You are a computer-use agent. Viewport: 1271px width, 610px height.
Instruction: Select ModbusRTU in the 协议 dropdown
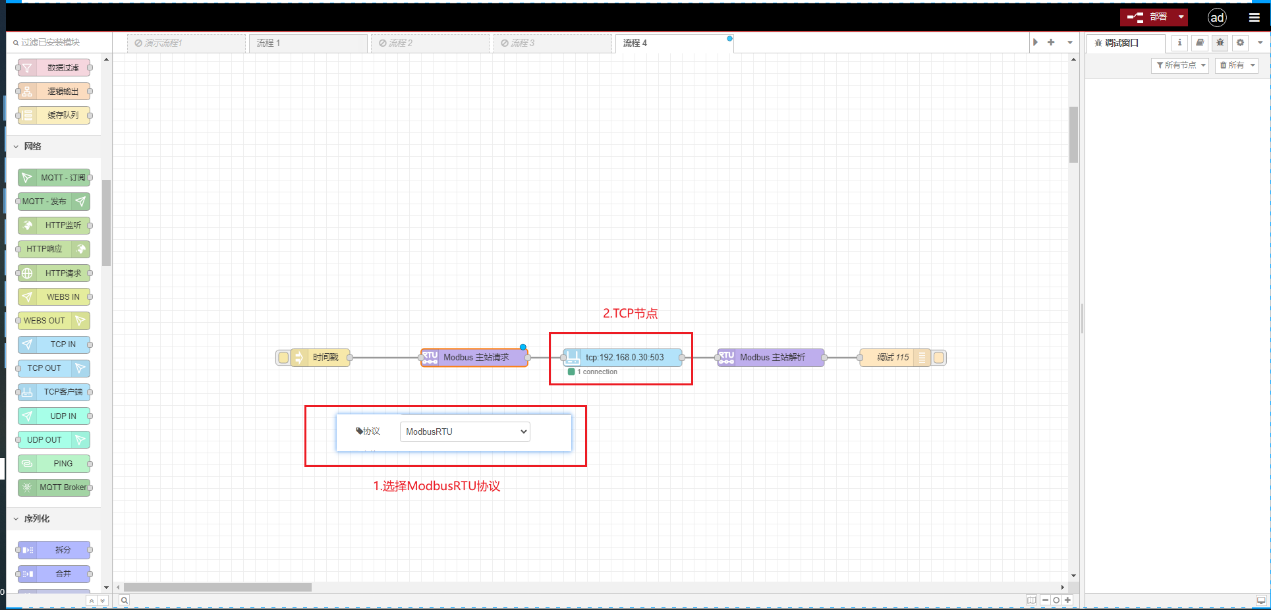(x=465, y=431)
